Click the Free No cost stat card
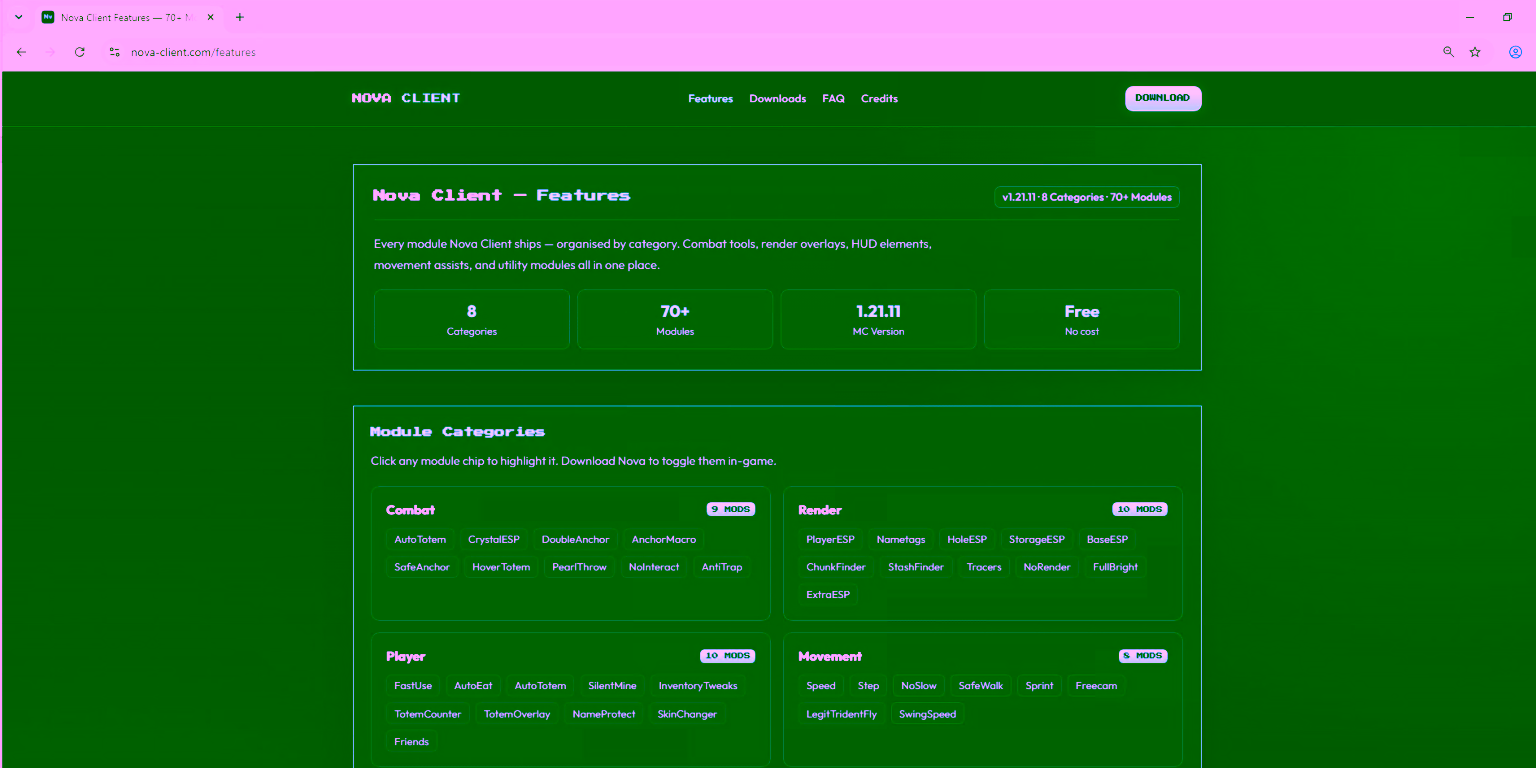This screenshot has height=768, width=1536. pyautogui.click(x=1082, y=320)
